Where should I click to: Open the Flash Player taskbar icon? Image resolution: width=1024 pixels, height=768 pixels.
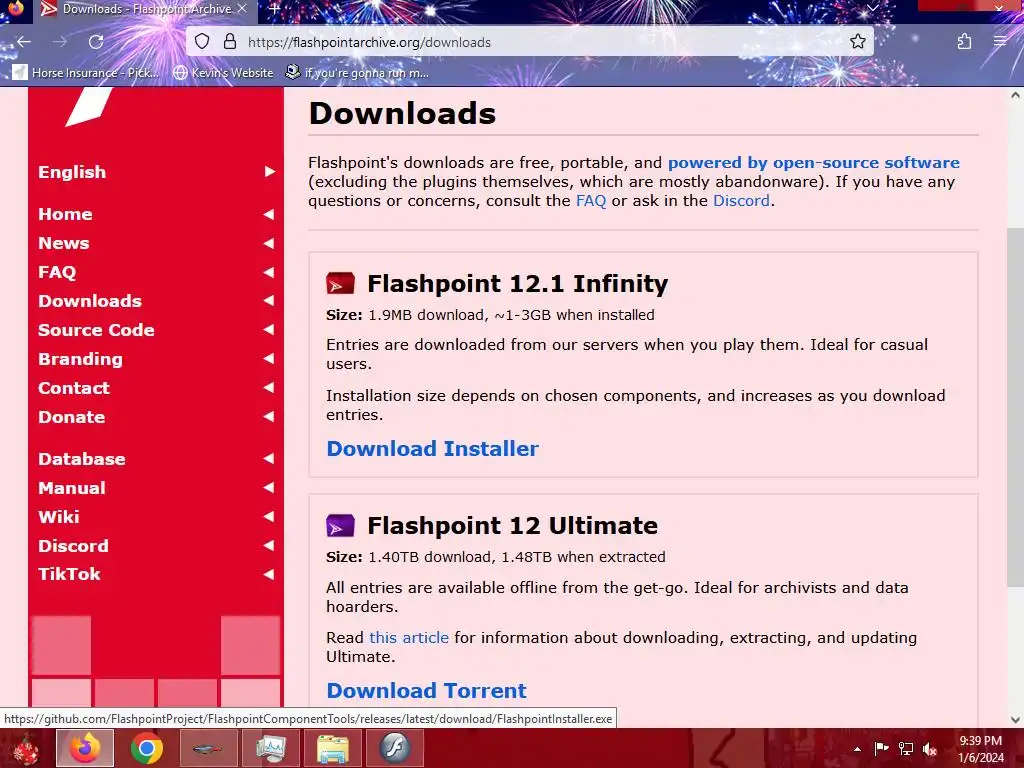[x=394, y=748]
